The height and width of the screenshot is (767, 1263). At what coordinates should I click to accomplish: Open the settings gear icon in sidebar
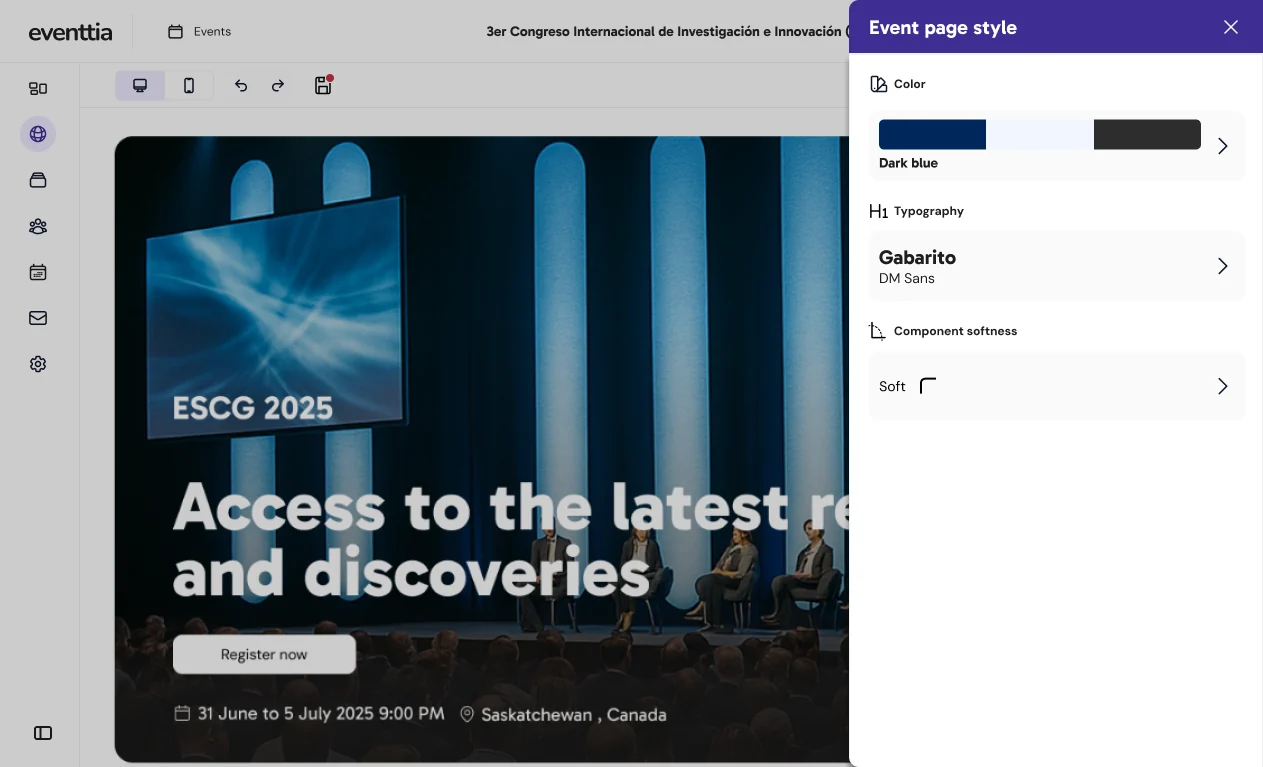pos(38,364)
